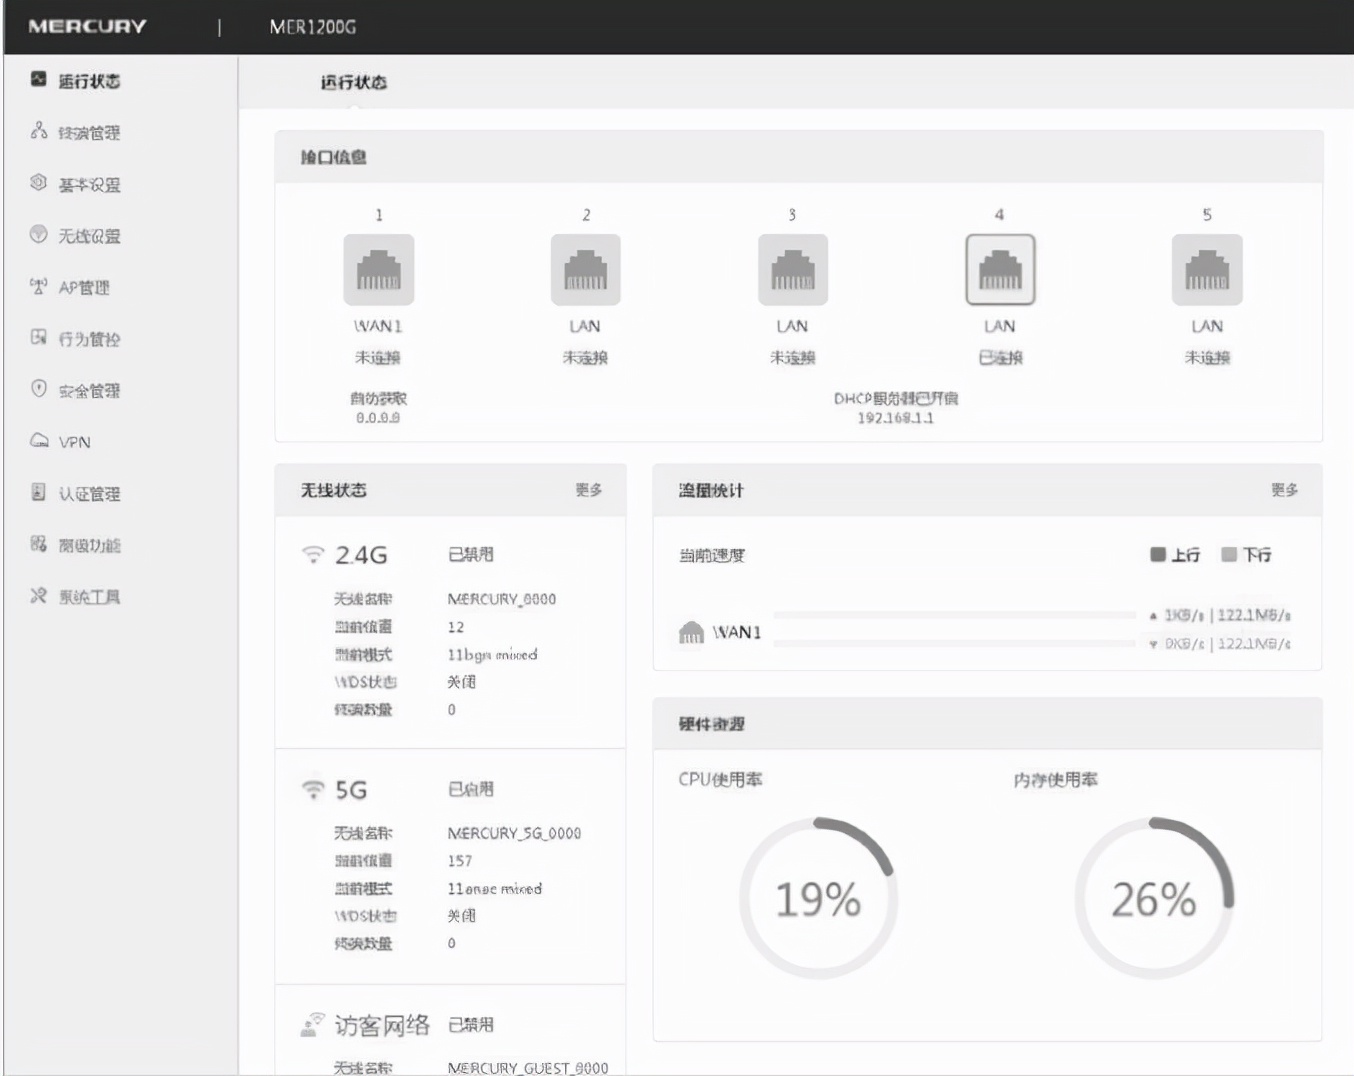Click the WAN1 port 1 icon
Image resolution: width=1354 pixels, height=1076 pixels.
coord(378,270)
